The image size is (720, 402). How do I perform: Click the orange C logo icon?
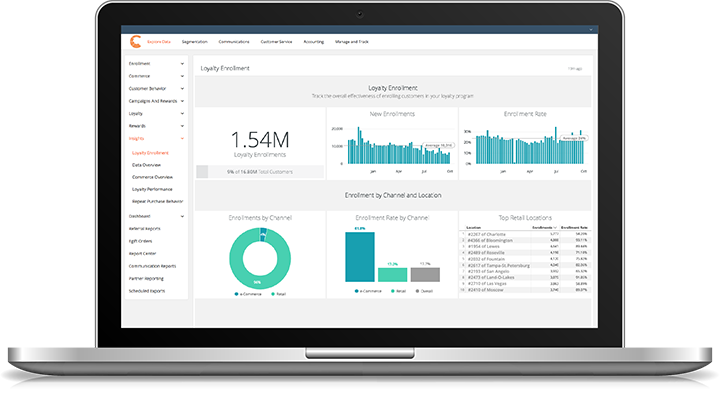pyautogui.click(x=135, y=42)
